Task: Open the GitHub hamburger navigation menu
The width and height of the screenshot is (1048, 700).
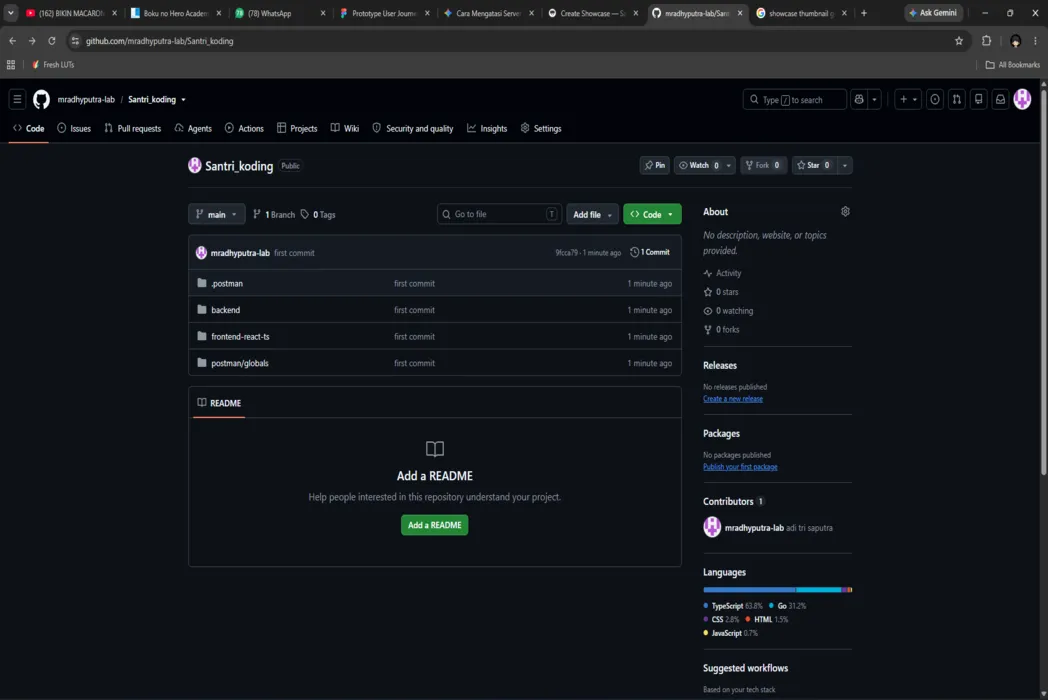Action: 17,100
